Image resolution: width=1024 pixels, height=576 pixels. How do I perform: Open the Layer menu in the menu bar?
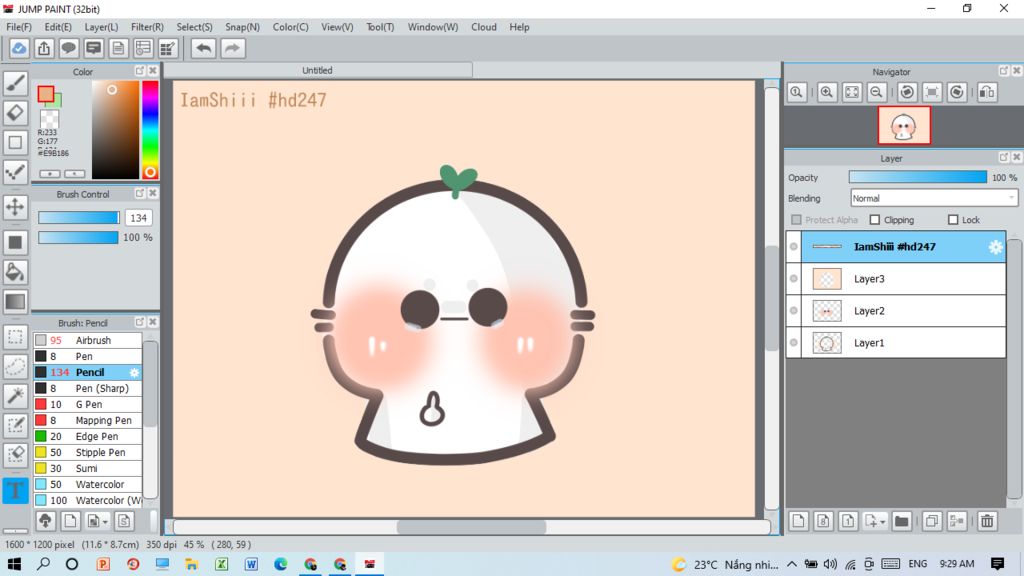point(101,27)
